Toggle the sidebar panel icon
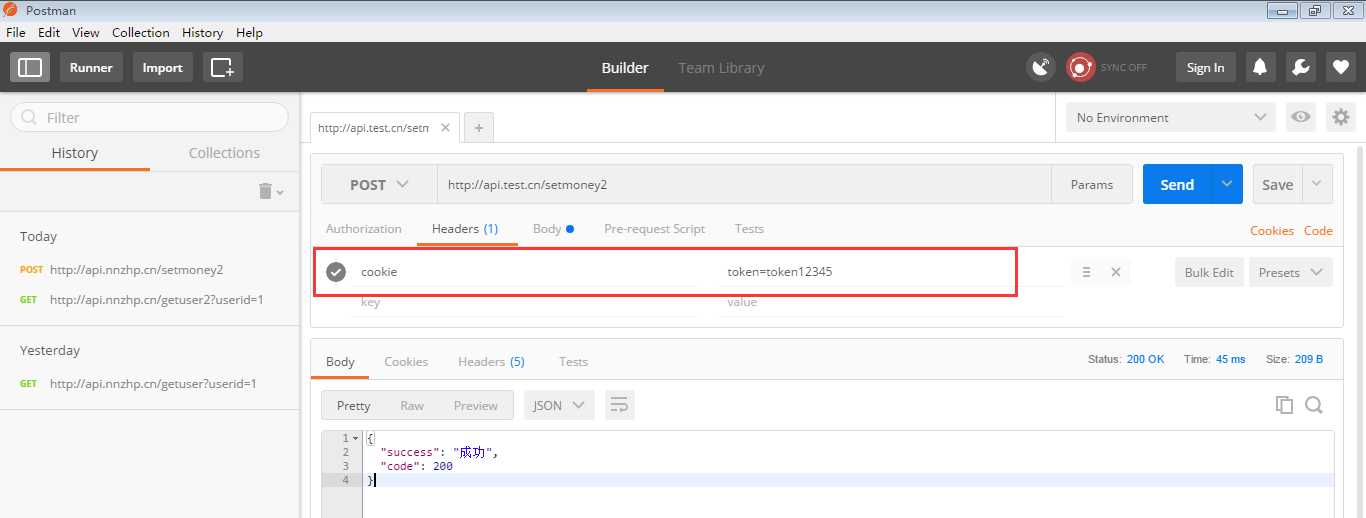Image resolution: width=1366 pixels, height=518 pixels. click(30, 67)
